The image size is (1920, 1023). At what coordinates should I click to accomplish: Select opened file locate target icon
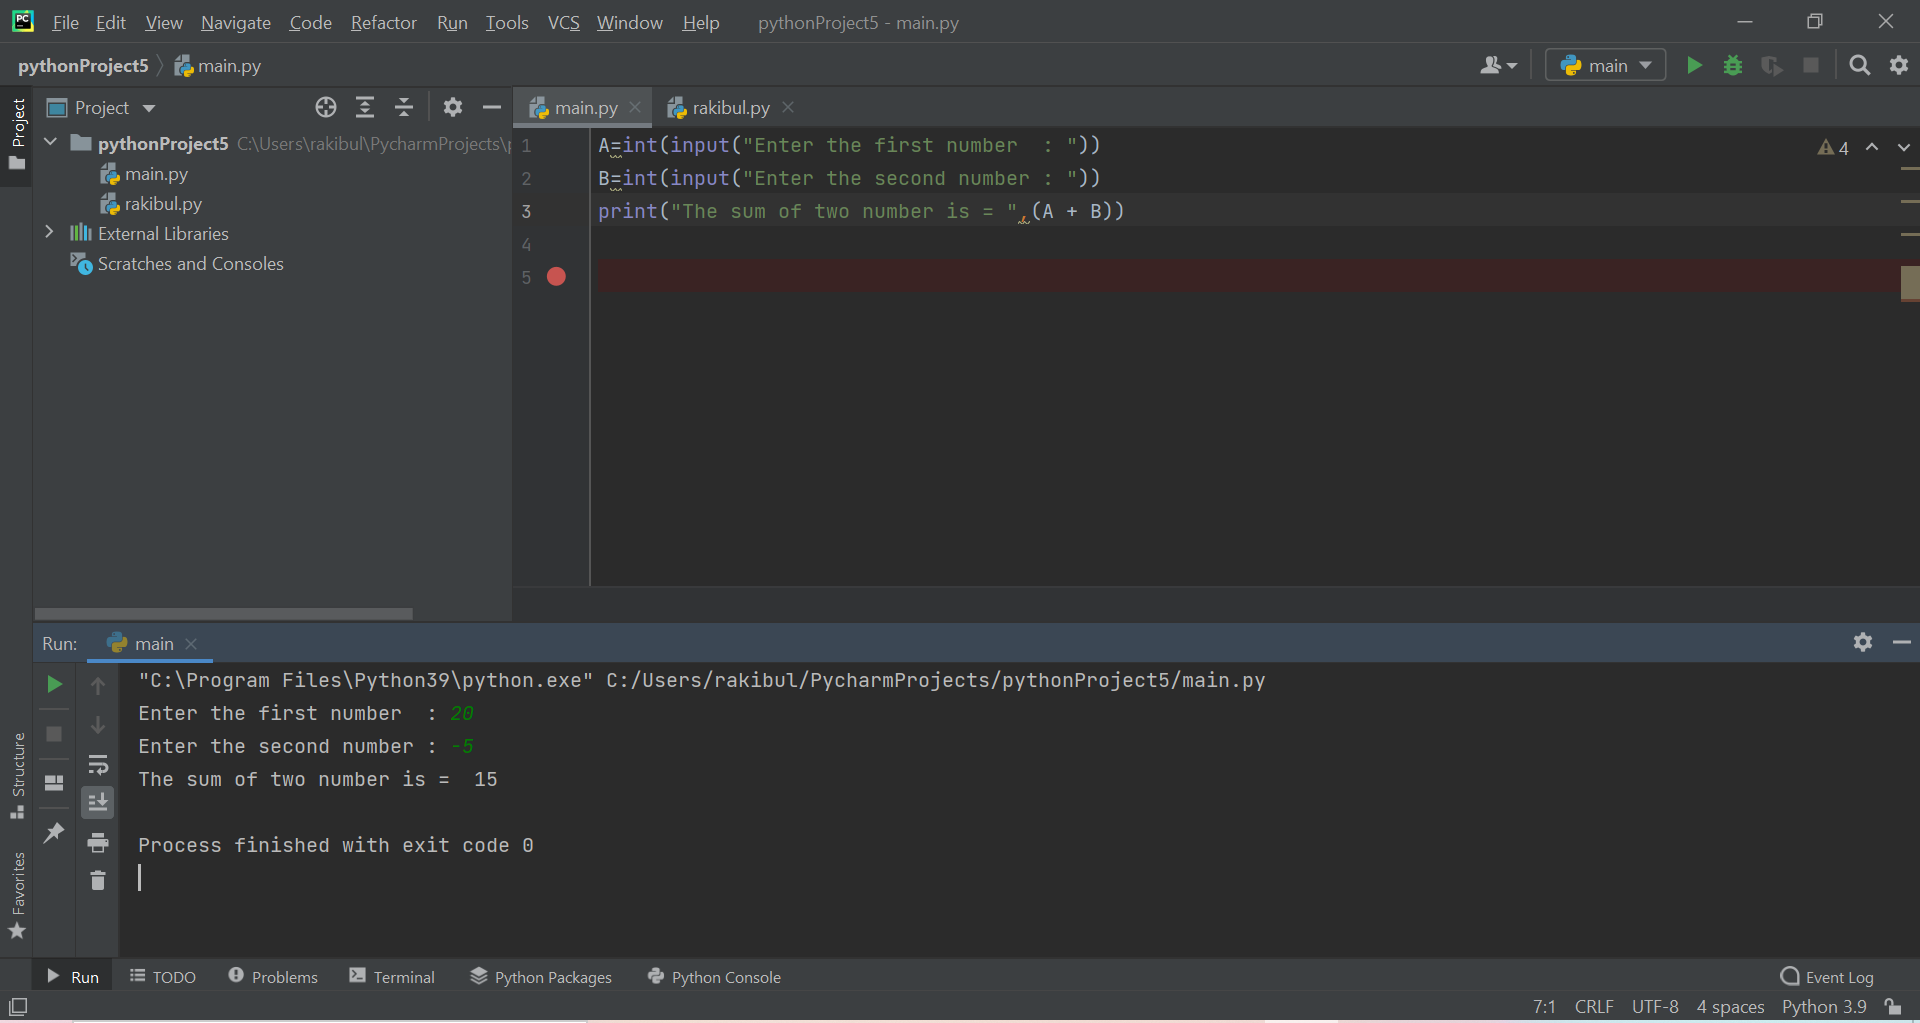point(326,107)
